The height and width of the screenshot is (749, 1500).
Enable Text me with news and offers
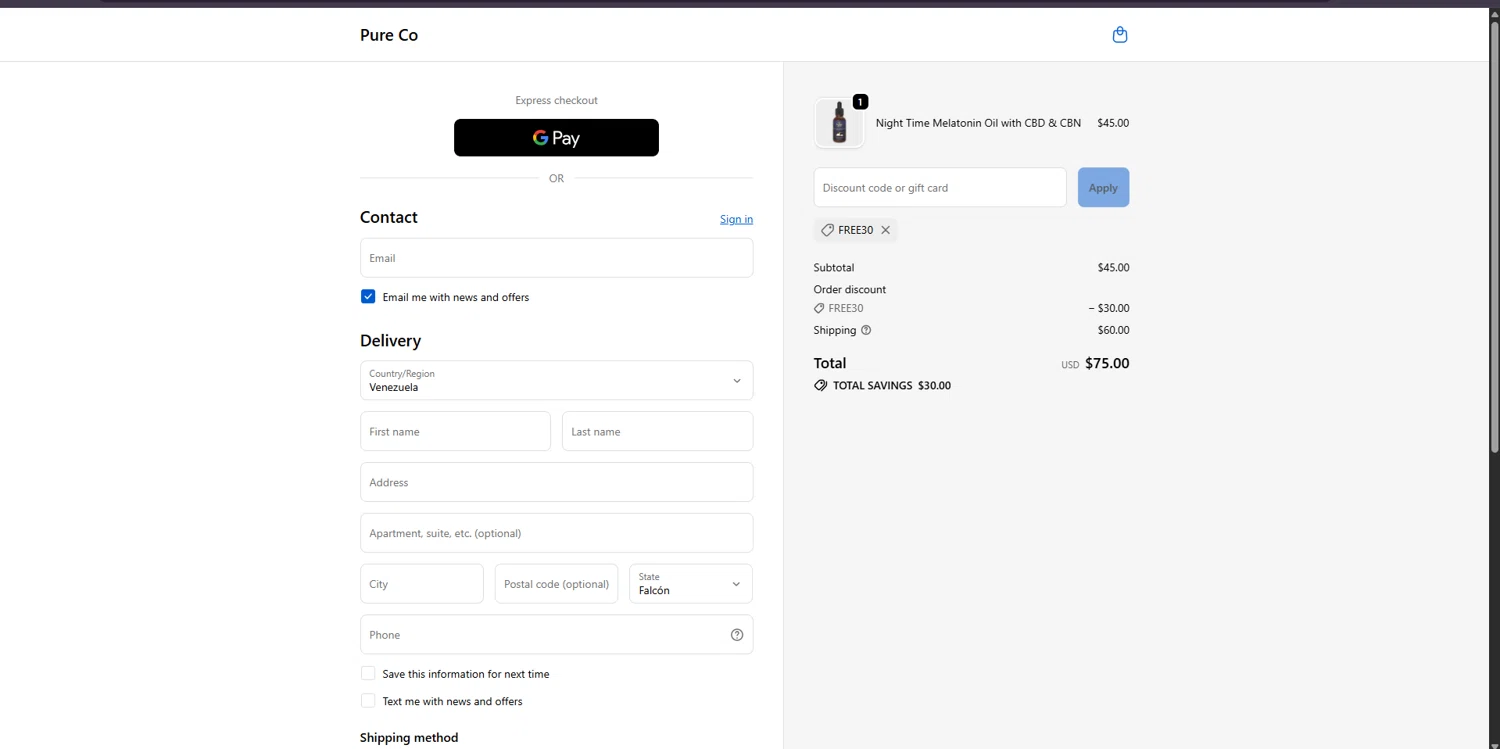368,701
